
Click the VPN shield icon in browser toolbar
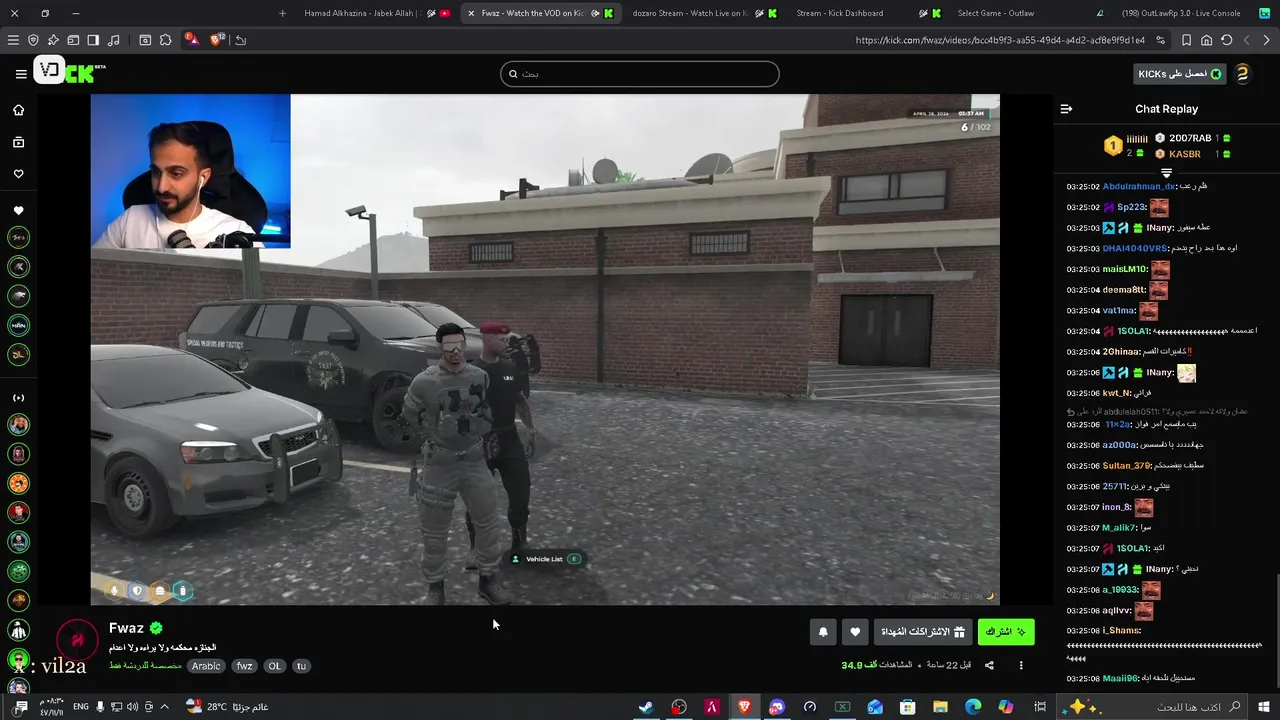click(x=33, y=40)
